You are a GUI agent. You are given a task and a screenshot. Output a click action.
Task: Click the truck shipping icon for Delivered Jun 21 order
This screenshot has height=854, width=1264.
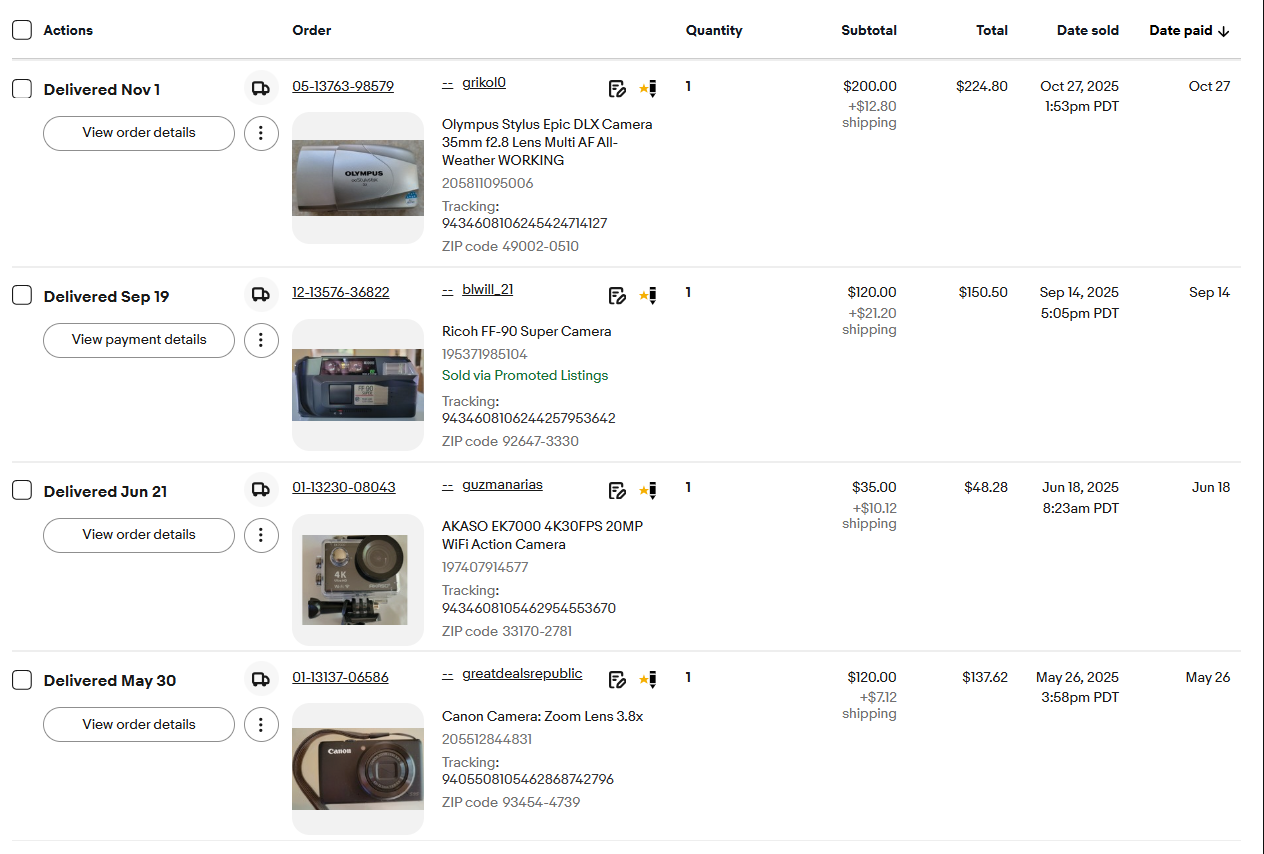pos(261,489)
